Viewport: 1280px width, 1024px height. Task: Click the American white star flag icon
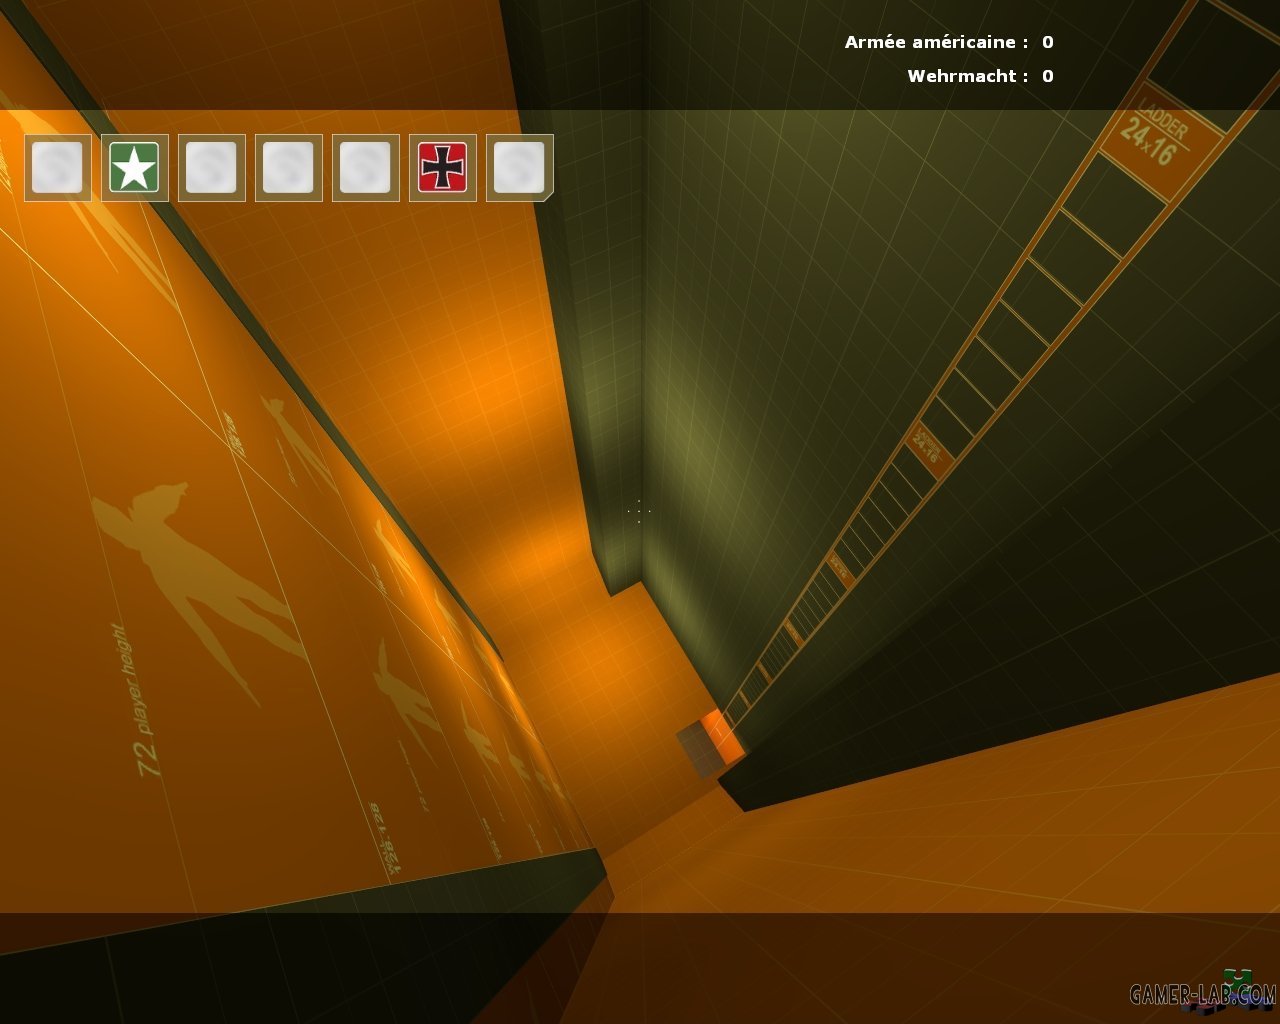coord(135,167)
